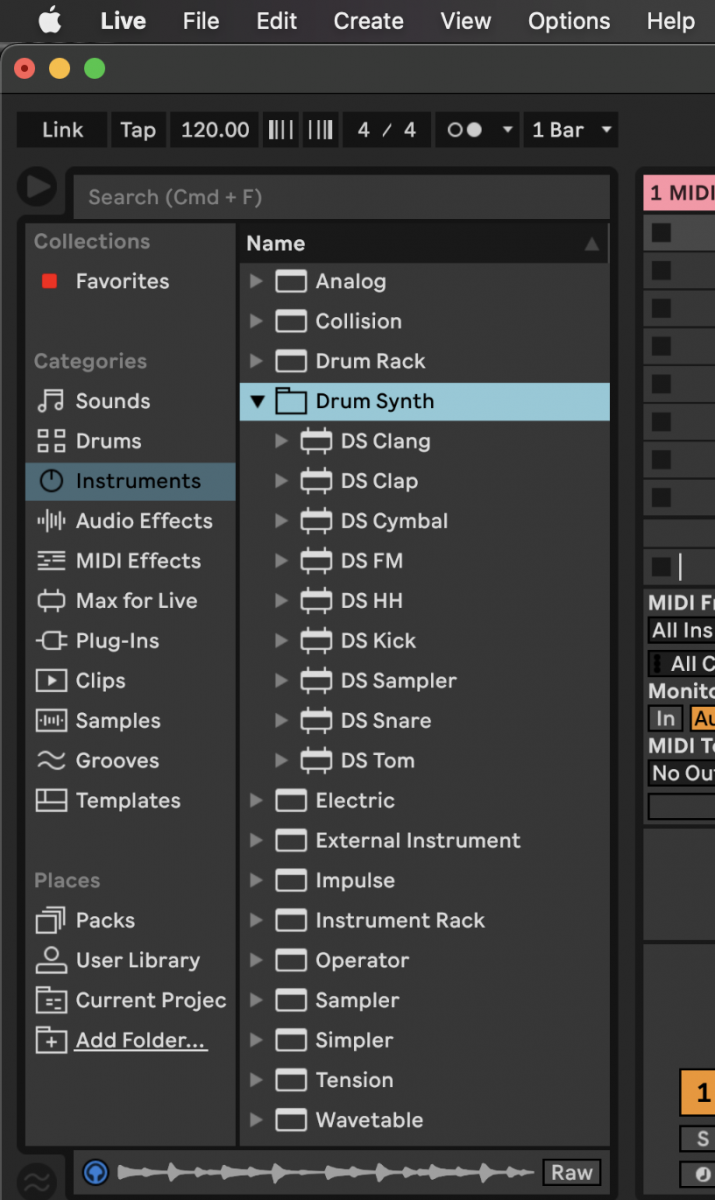Open the Live application menu
This screenshot has width=715, height=1200.
point(124,21)
